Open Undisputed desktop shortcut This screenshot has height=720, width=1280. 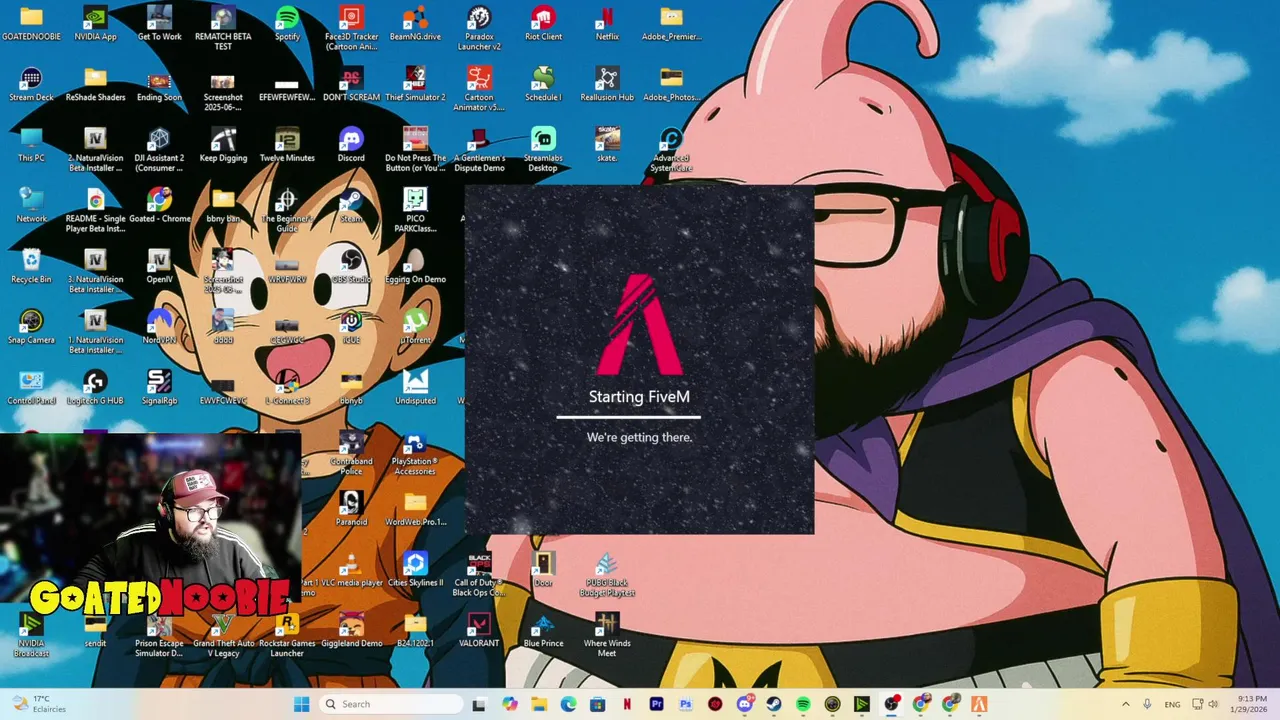(x=415, y=388)
